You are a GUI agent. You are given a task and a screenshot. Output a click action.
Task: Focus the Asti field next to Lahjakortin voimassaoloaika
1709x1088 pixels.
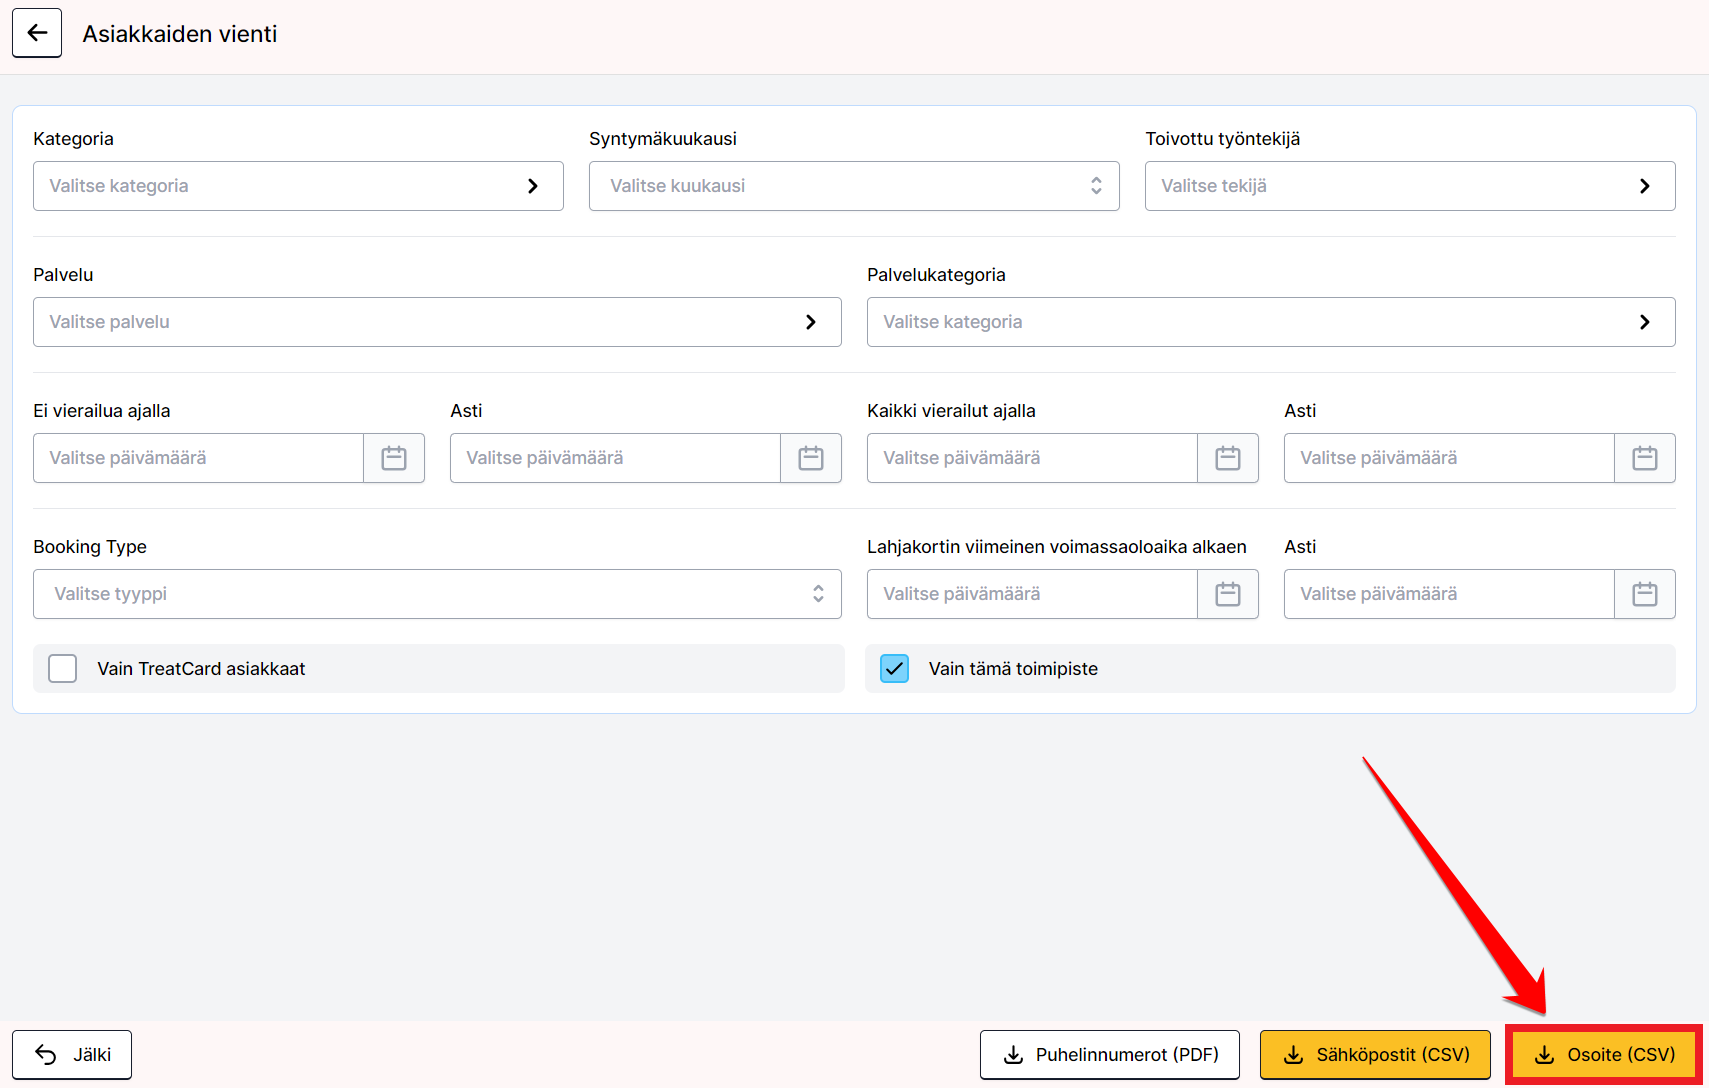[1449, 594]
